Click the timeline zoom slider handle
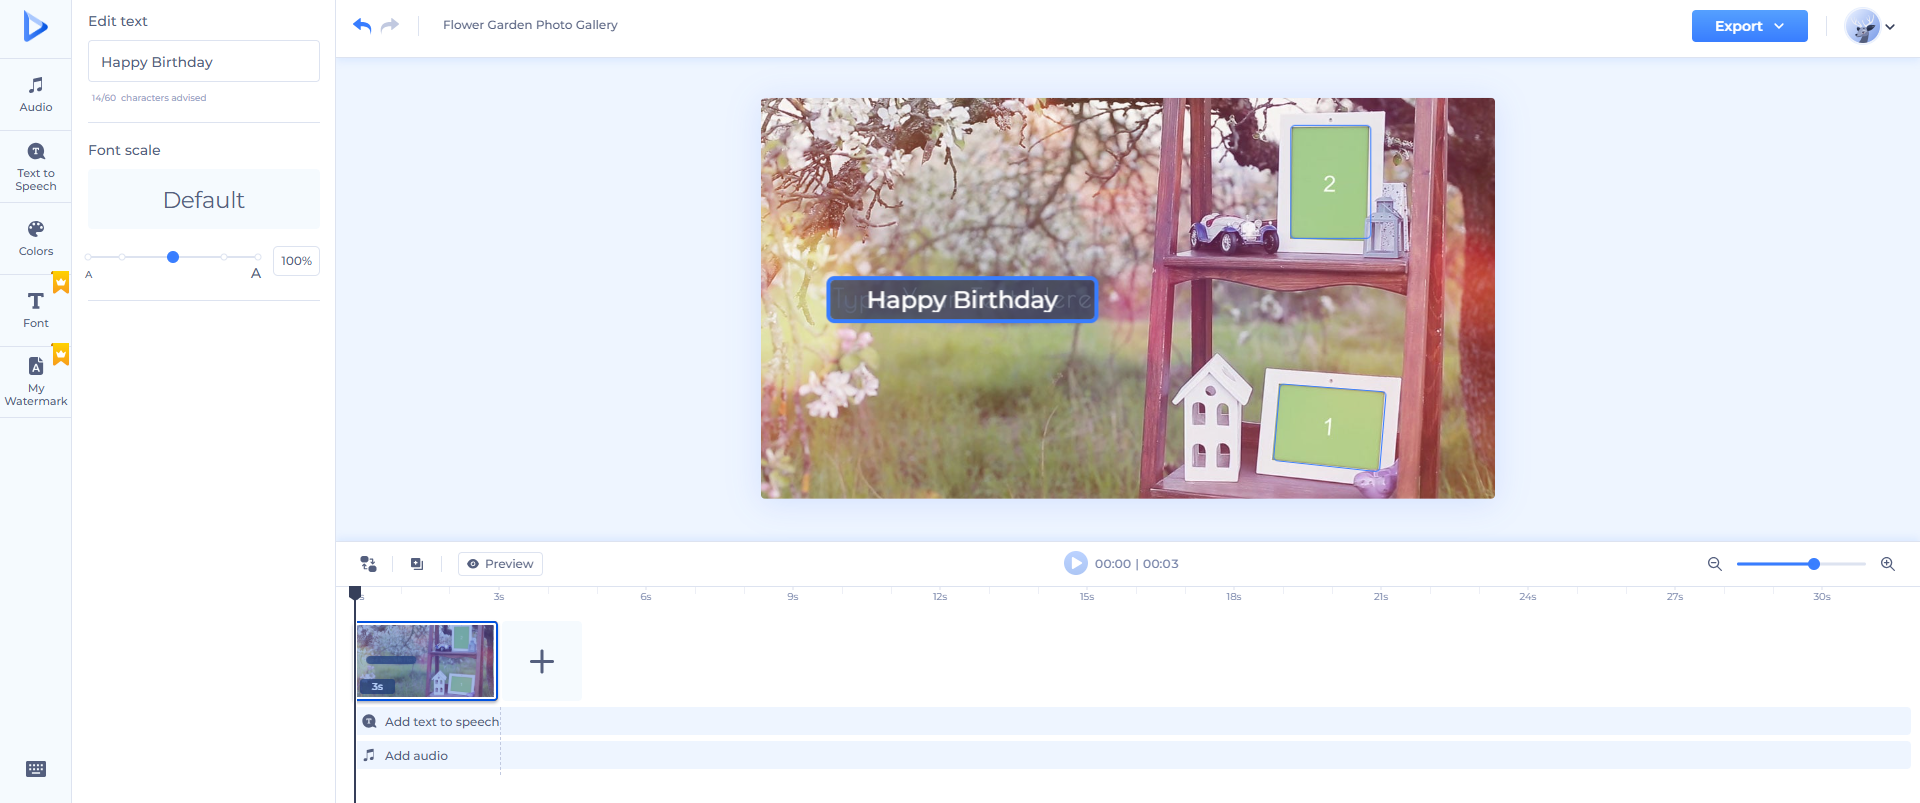Screen dimensions: 1920x803 [x=1814, y=564]
